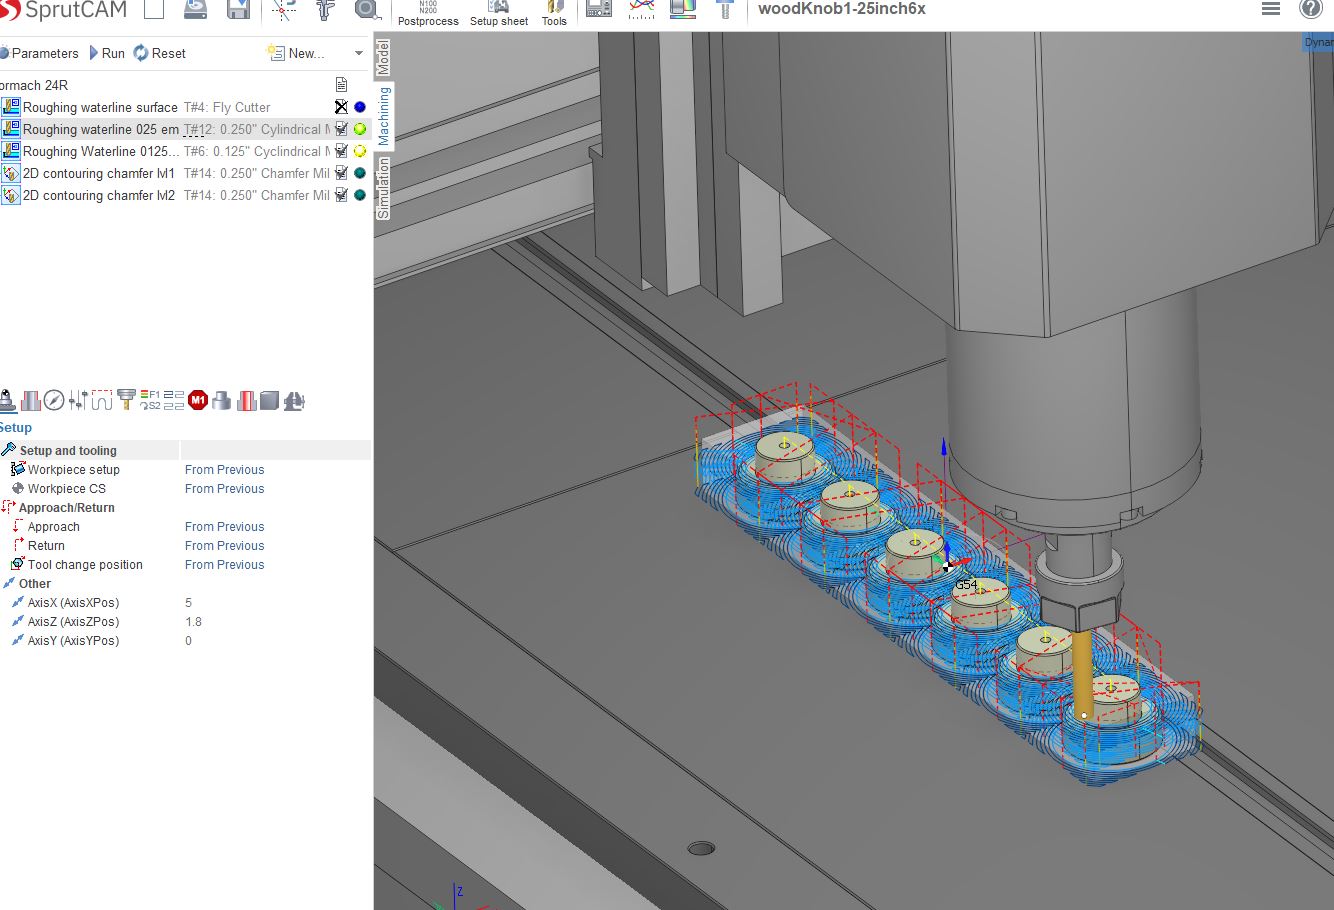Click green color dot of Roughing waterline 025 em
This screenshot has height=910, width=1334.
point(360,129)
